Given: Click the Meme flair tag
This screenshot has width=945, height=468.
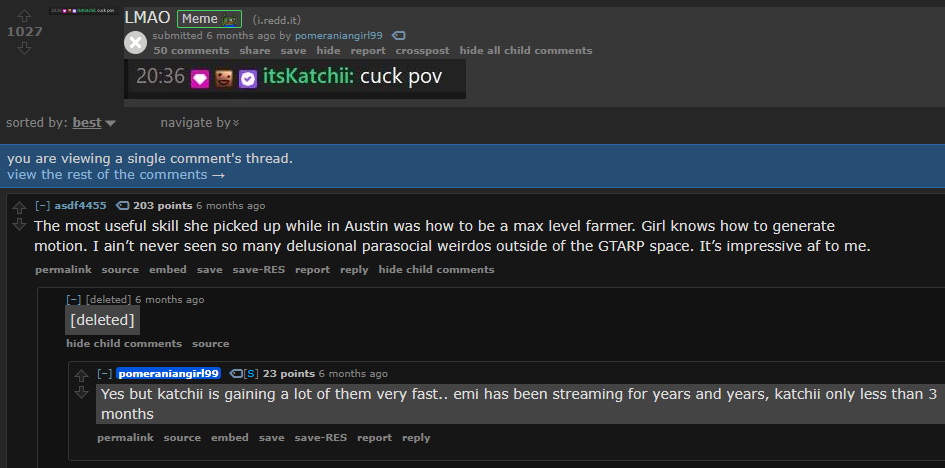Looking at the screenshot, I should click(x=209, y=19).
